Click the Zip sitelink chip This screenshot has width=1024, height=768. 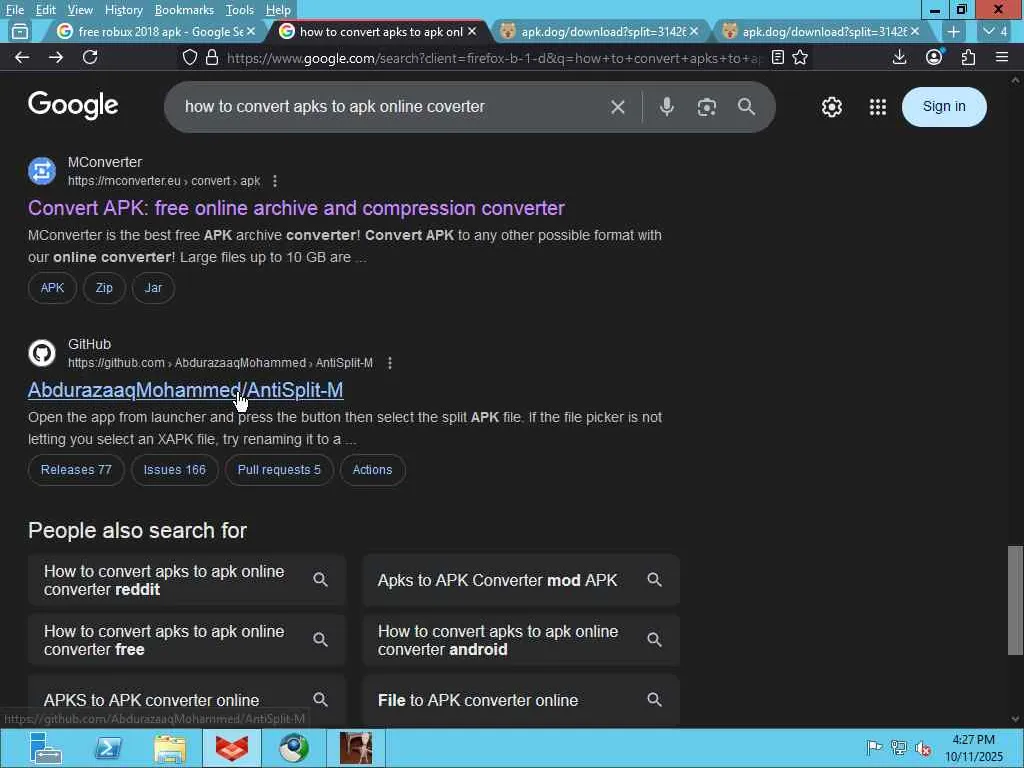pyautogui.click(x=104, y=288)
